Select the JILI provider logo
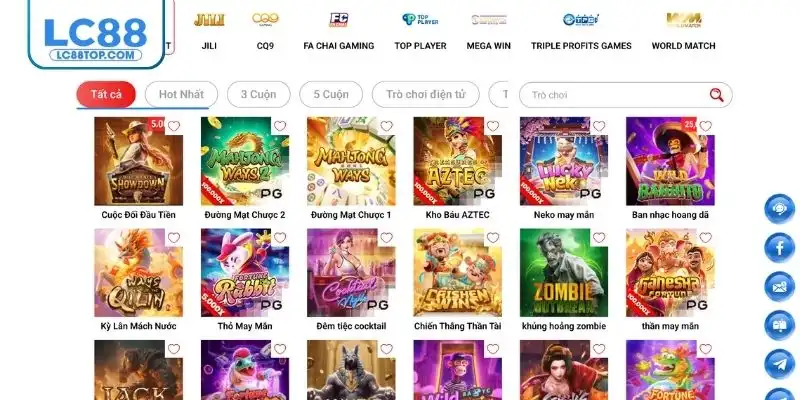The width and height of the screenshot is (800, 400). [x=209, y=20]
